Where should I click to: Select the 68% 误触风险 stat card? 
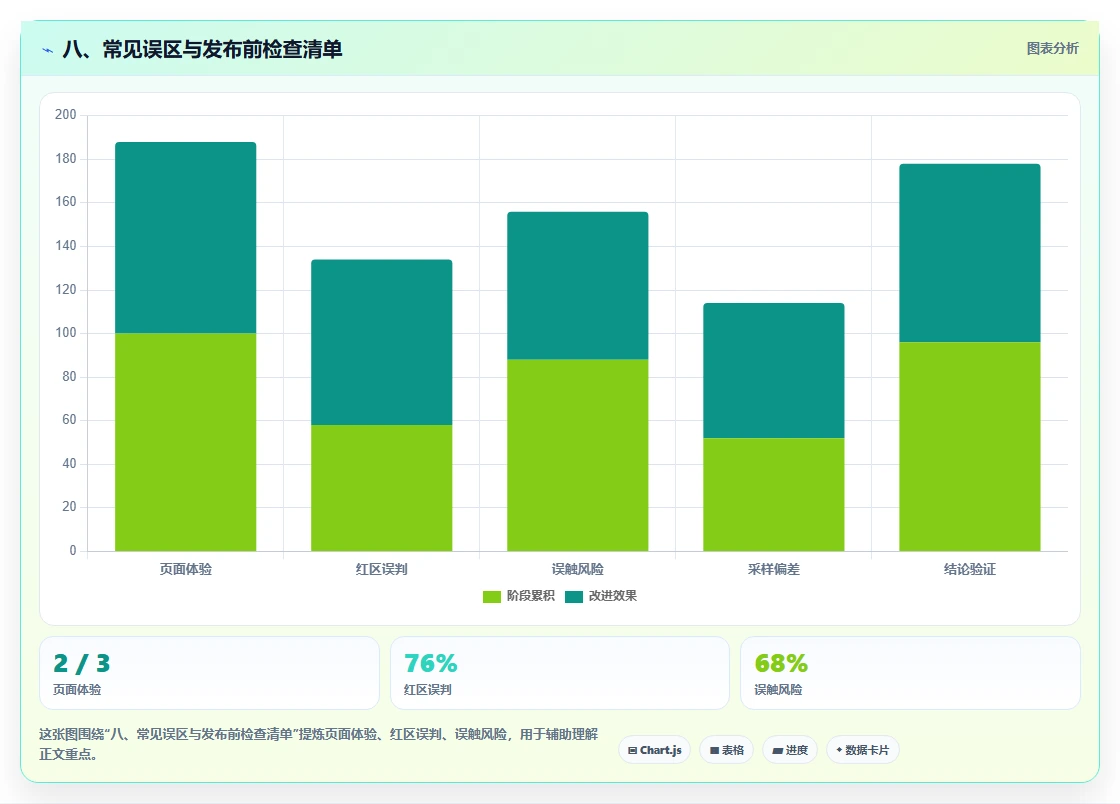point(910,673)
